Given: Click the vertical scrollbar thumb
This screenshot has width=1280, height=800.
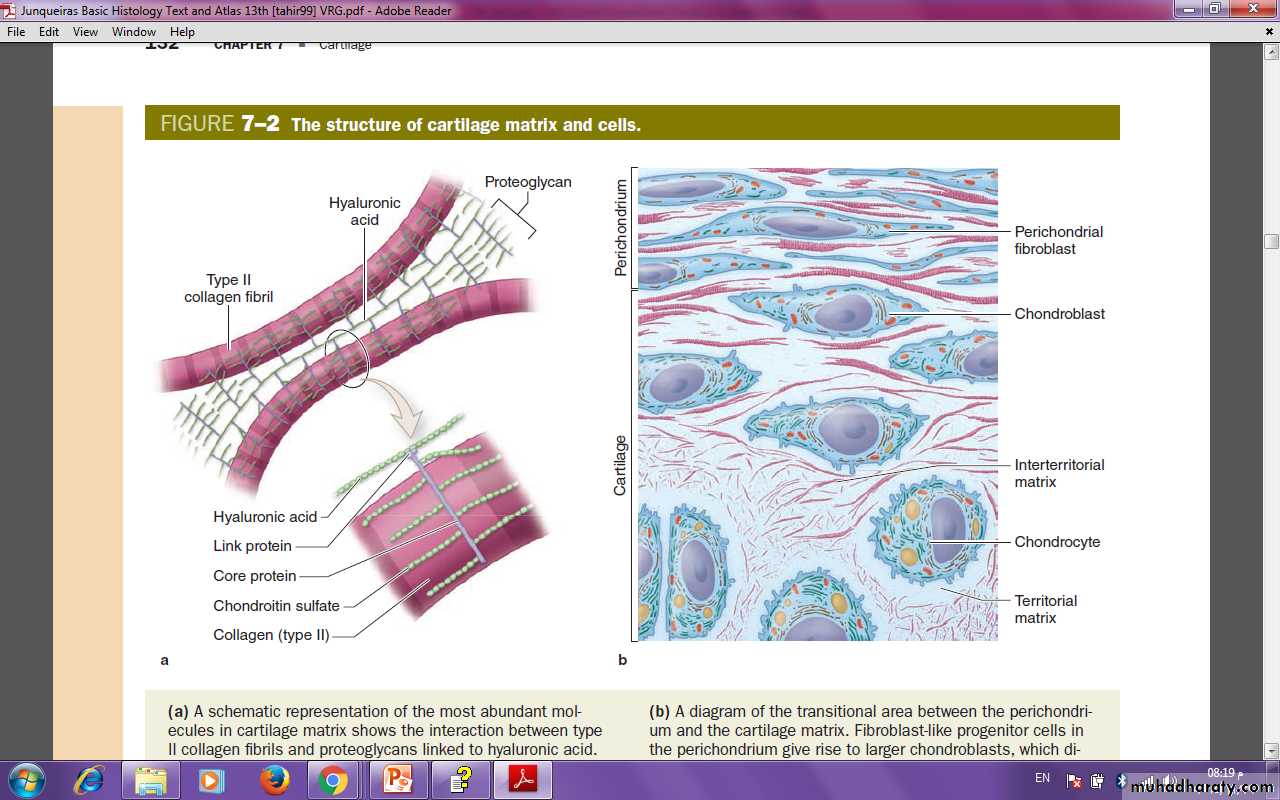Looking at the screenshot, I should (x=1271, y=241).
